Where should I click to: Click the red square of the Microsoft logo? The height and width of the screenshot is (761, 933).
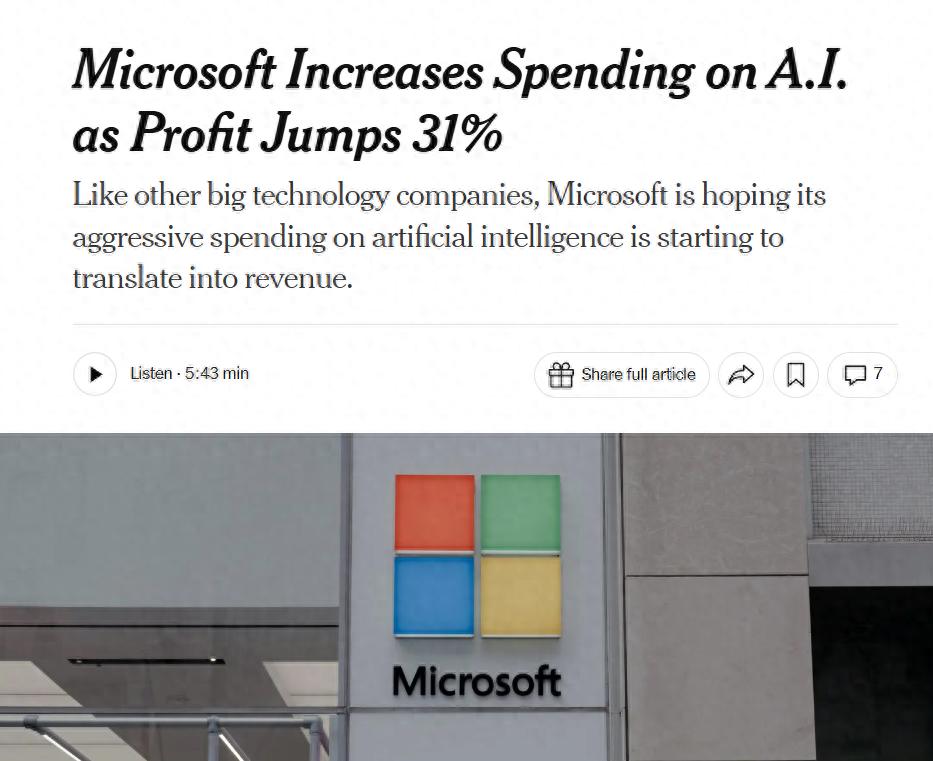click(x=435, y=512)
